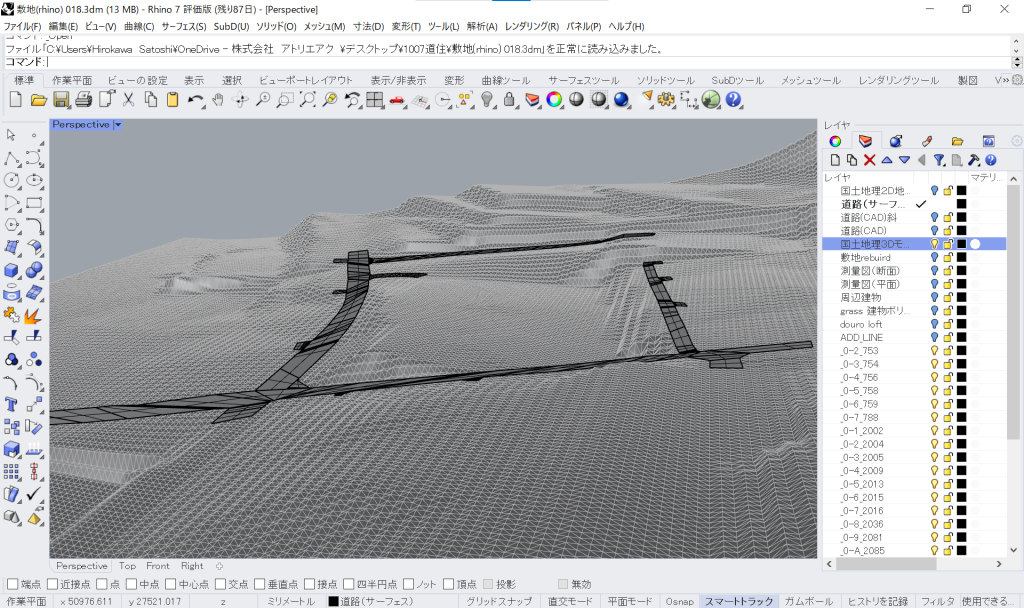Open file with the folder icon
1024x608 pixels.
coord(39,100)
